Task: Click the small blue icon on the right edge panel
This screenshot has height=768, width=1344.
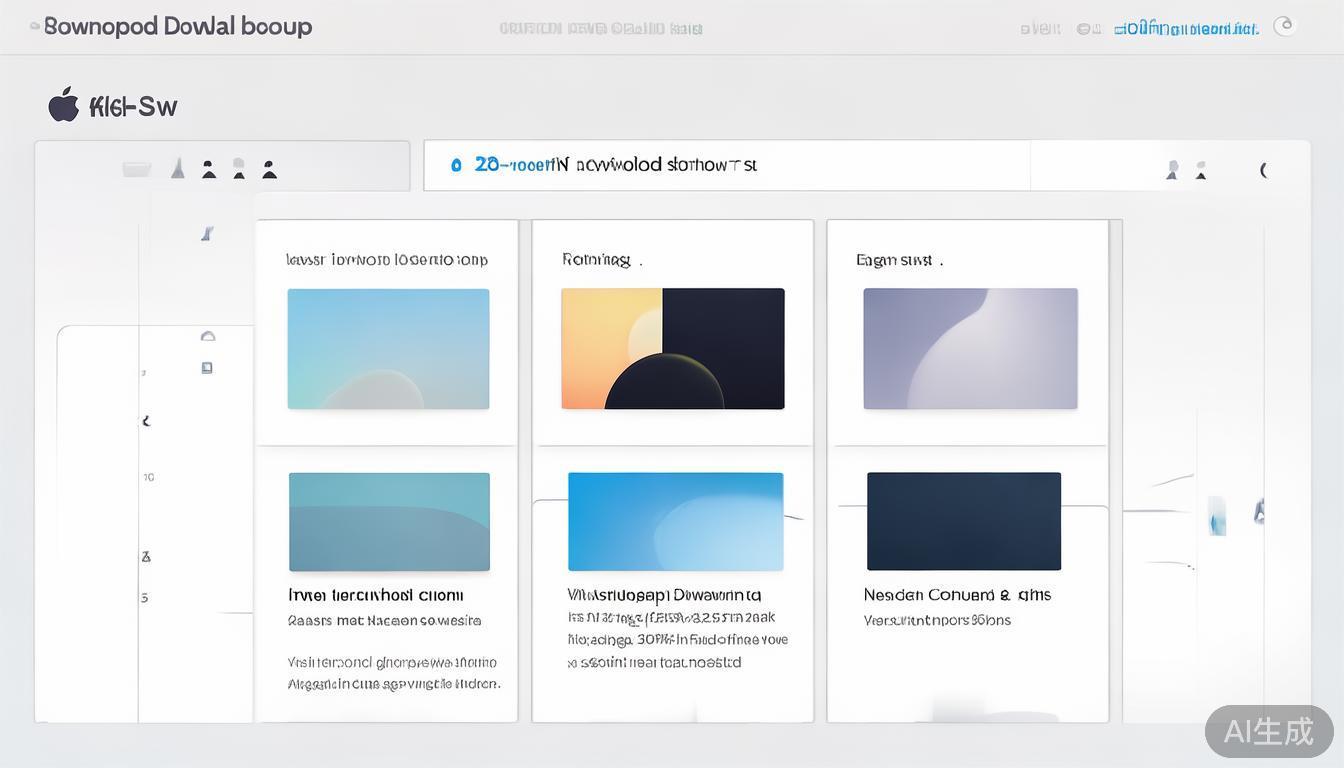Action: pyautogui.click(x=1217, y=515)
